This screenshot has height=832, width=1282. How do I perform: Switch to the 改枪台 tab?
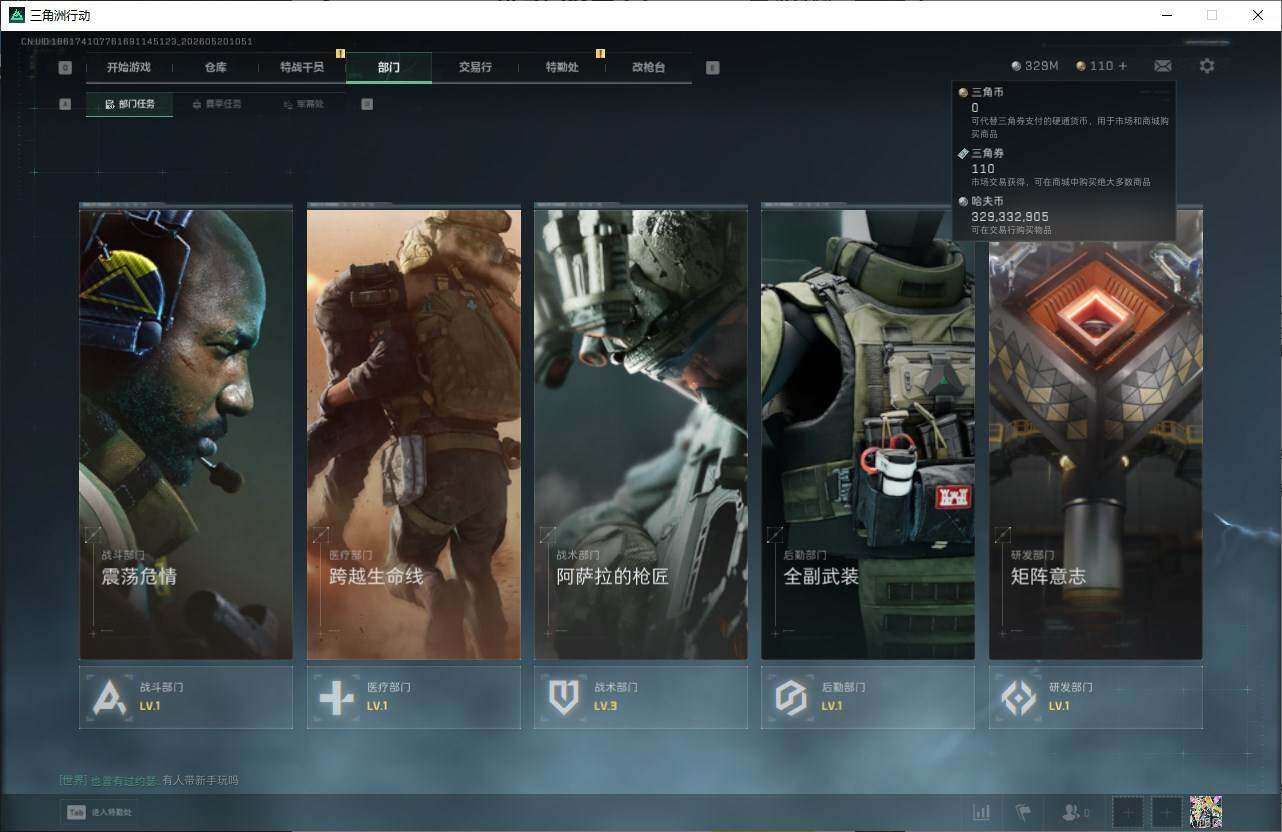648,67
